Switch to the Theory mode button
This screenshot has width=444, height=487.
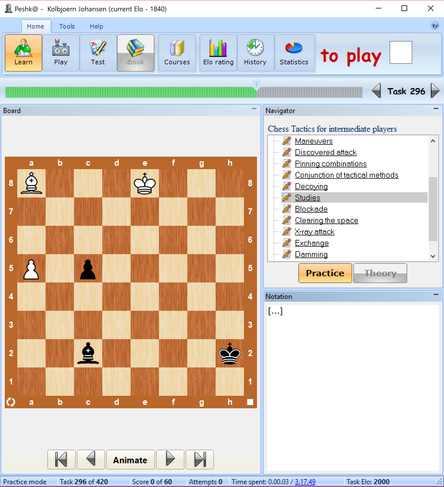point(380,273)
